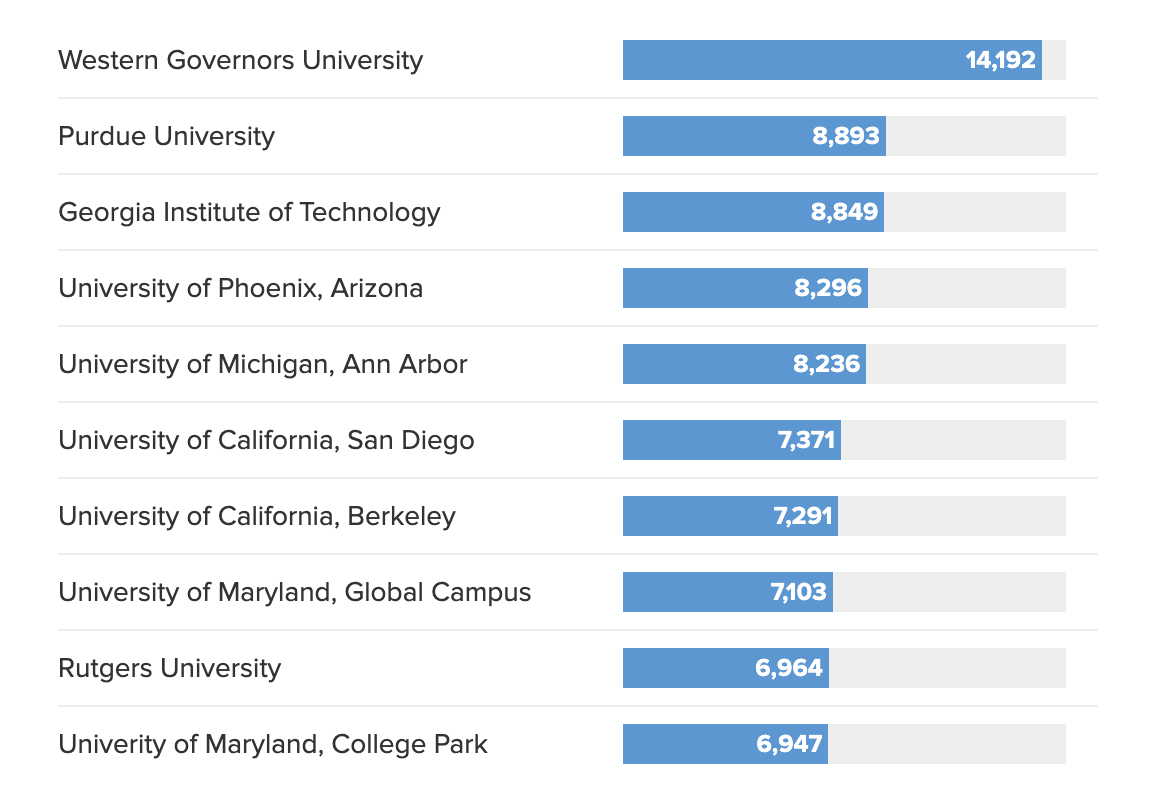Select the bar labeled 6,947

(x=725, y=744)
